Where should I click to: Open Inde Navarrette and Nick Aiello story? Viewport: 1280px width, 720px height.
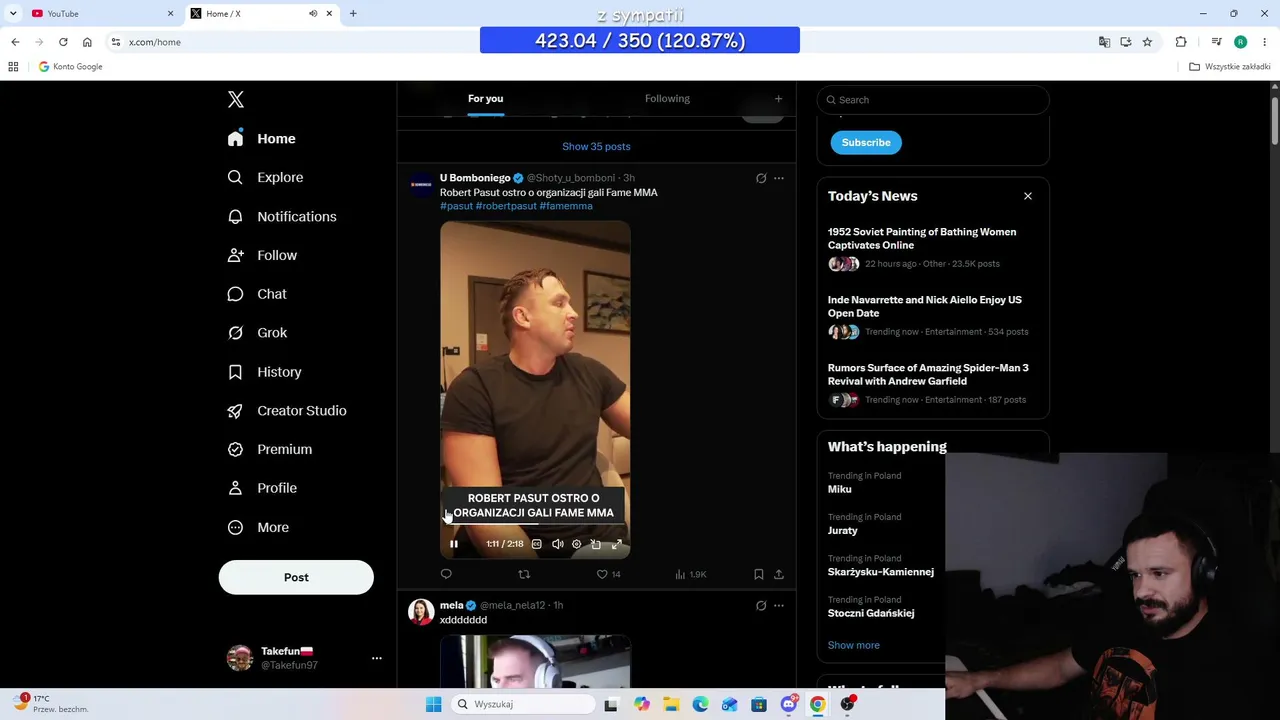[x=925, y=306]
